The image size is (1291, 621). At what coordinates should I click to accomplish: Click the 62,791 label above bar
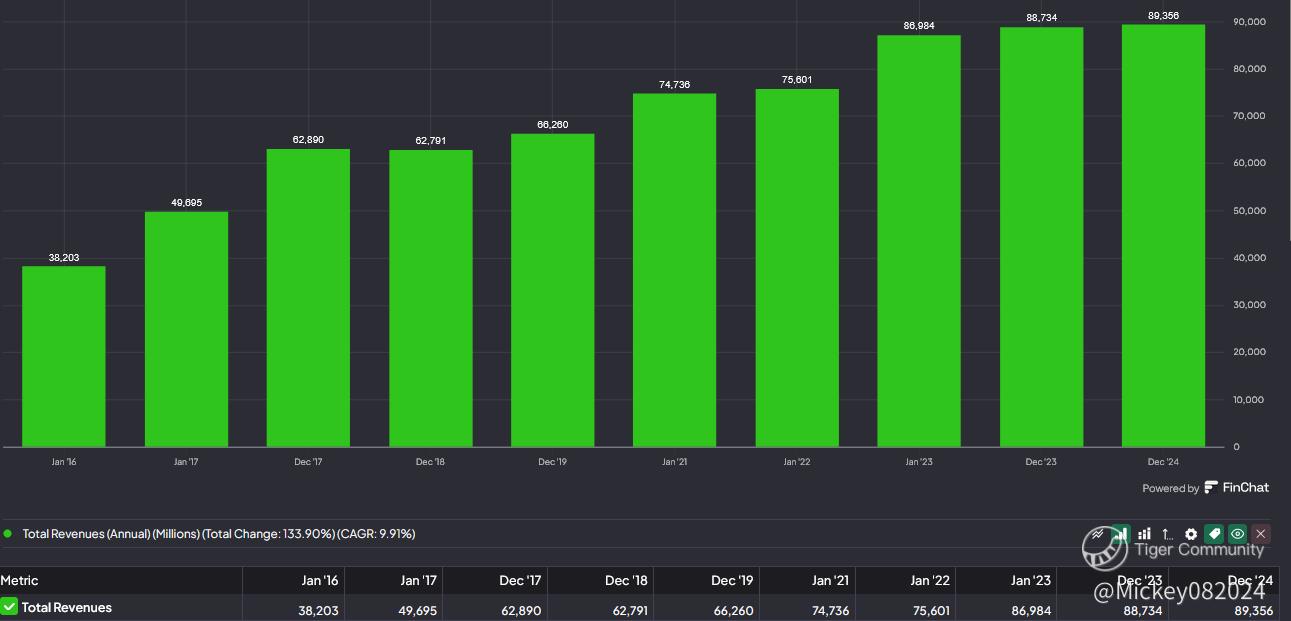click(431, 141)
